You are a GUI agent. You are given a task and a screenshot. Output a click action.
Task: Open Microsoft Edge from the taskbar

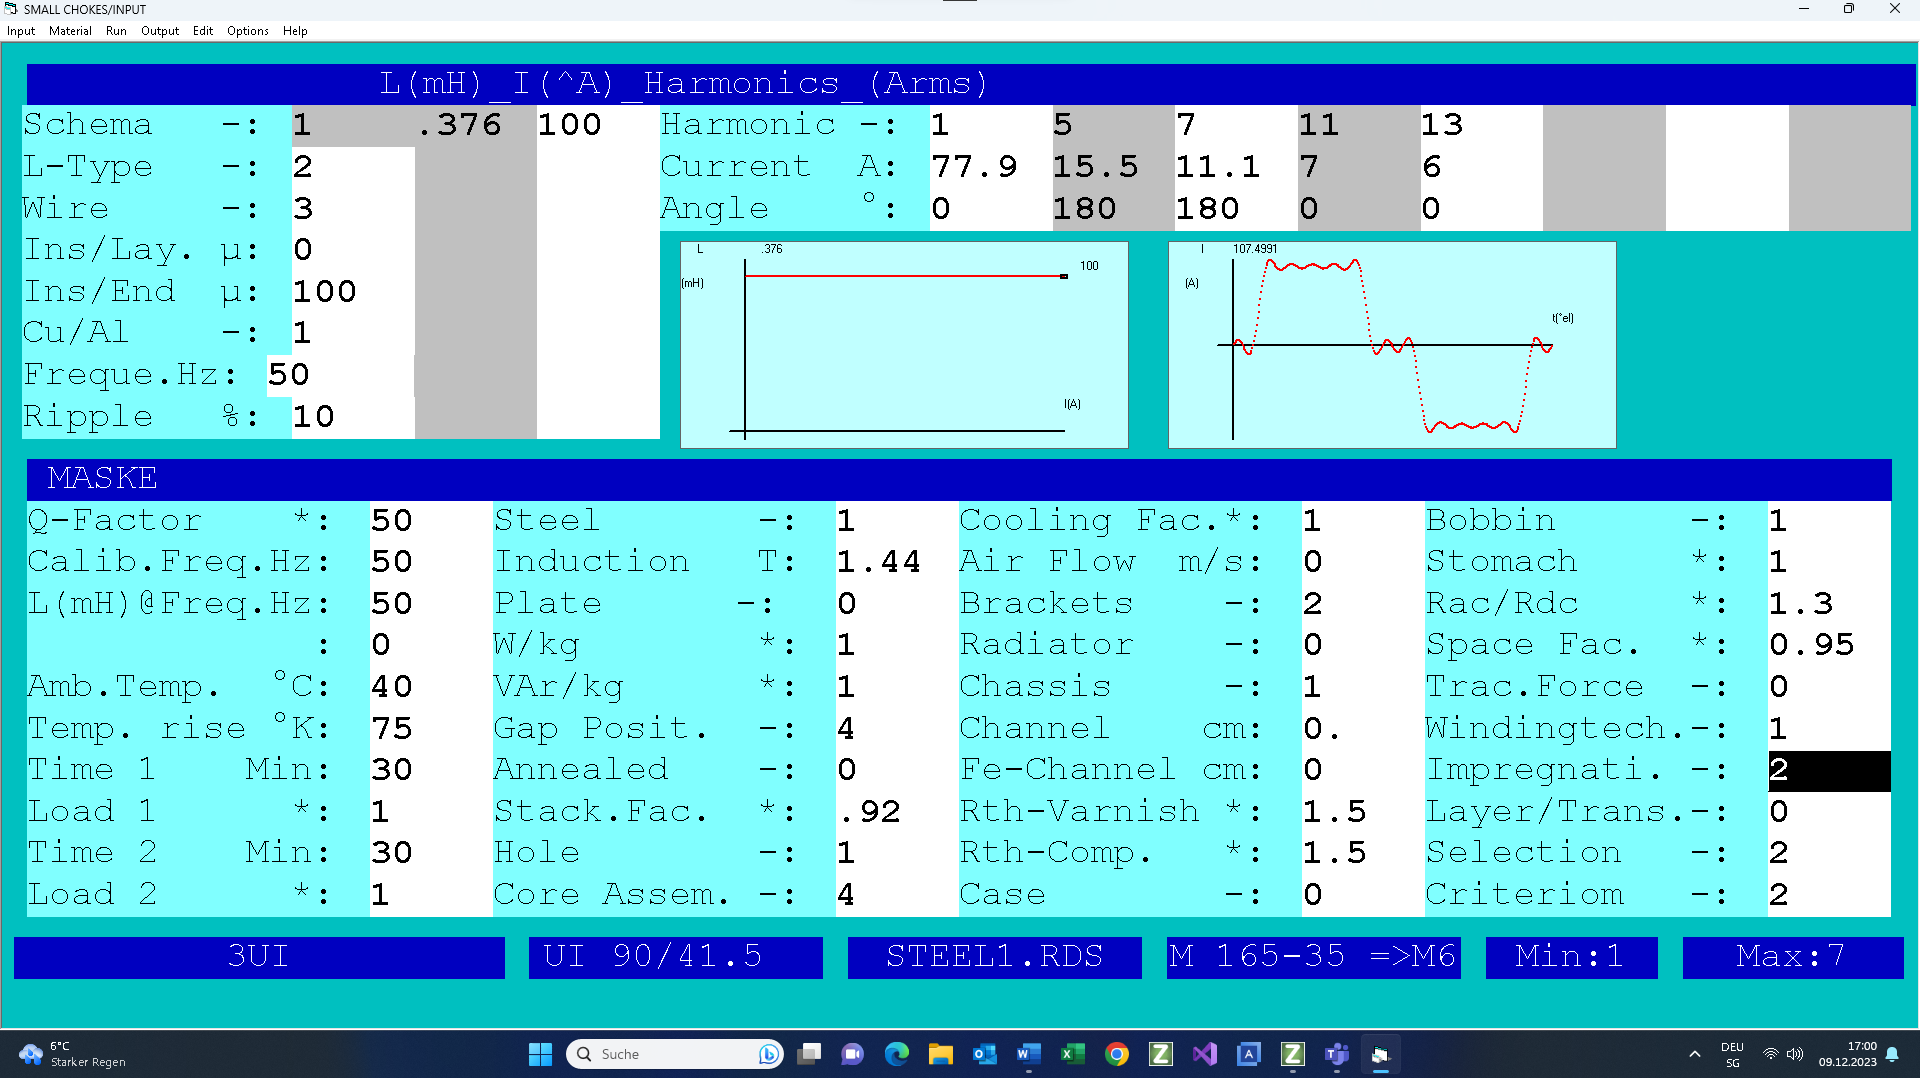(x=897, y=1054)
